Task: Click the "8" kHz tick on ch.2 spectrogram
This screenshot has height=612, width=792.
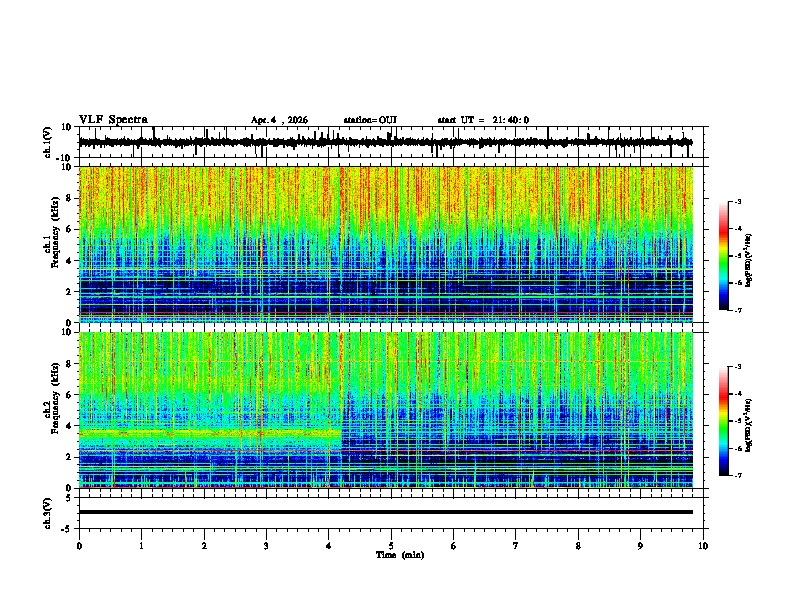Action: 70,364
